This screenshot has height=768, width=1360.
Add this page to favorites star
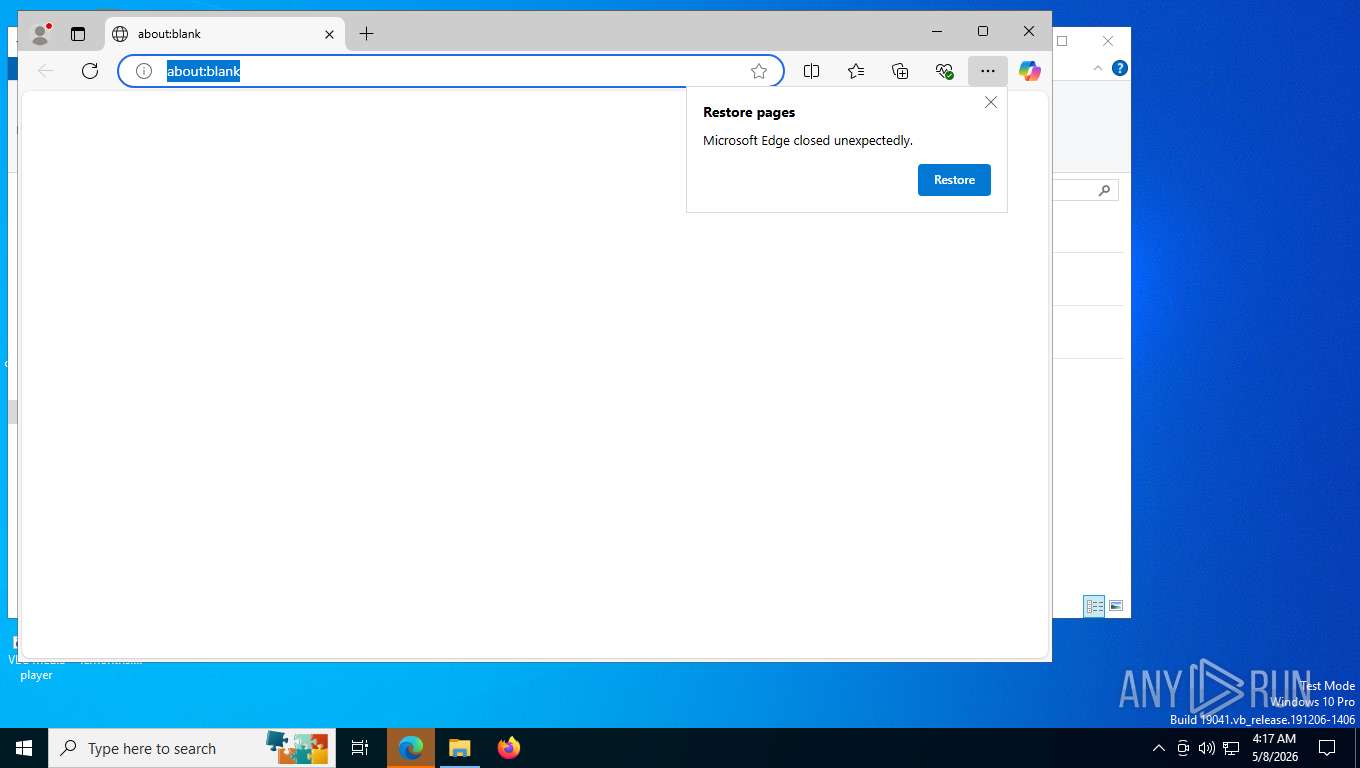coord(759,71)
